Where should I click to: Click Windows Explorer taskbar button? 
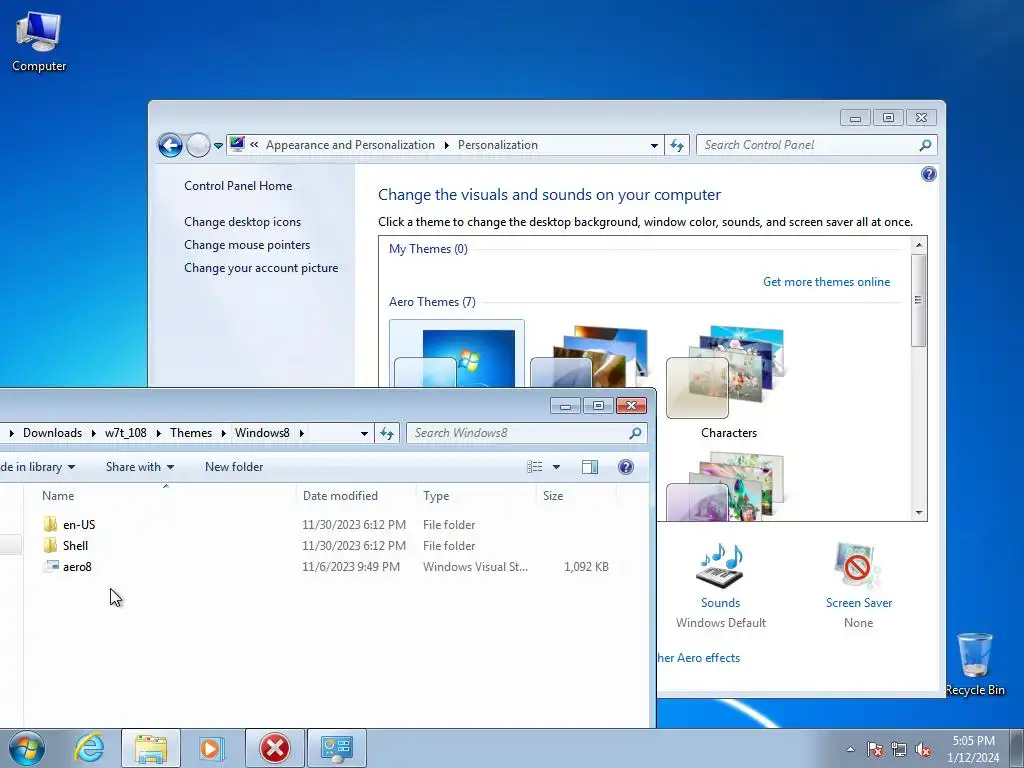[151, 748]
